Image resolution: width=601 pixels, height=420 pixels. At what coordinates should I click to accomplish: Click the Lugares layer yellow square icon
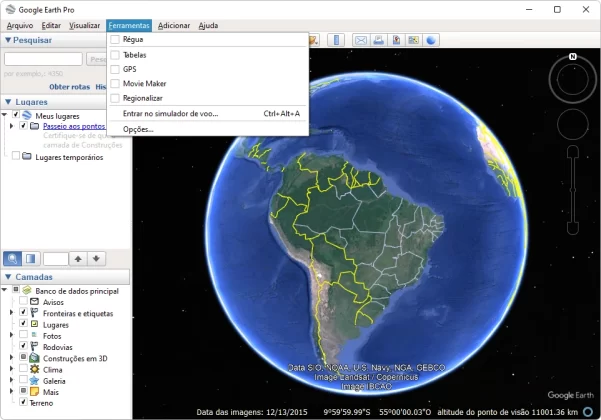tap(34, 324)
